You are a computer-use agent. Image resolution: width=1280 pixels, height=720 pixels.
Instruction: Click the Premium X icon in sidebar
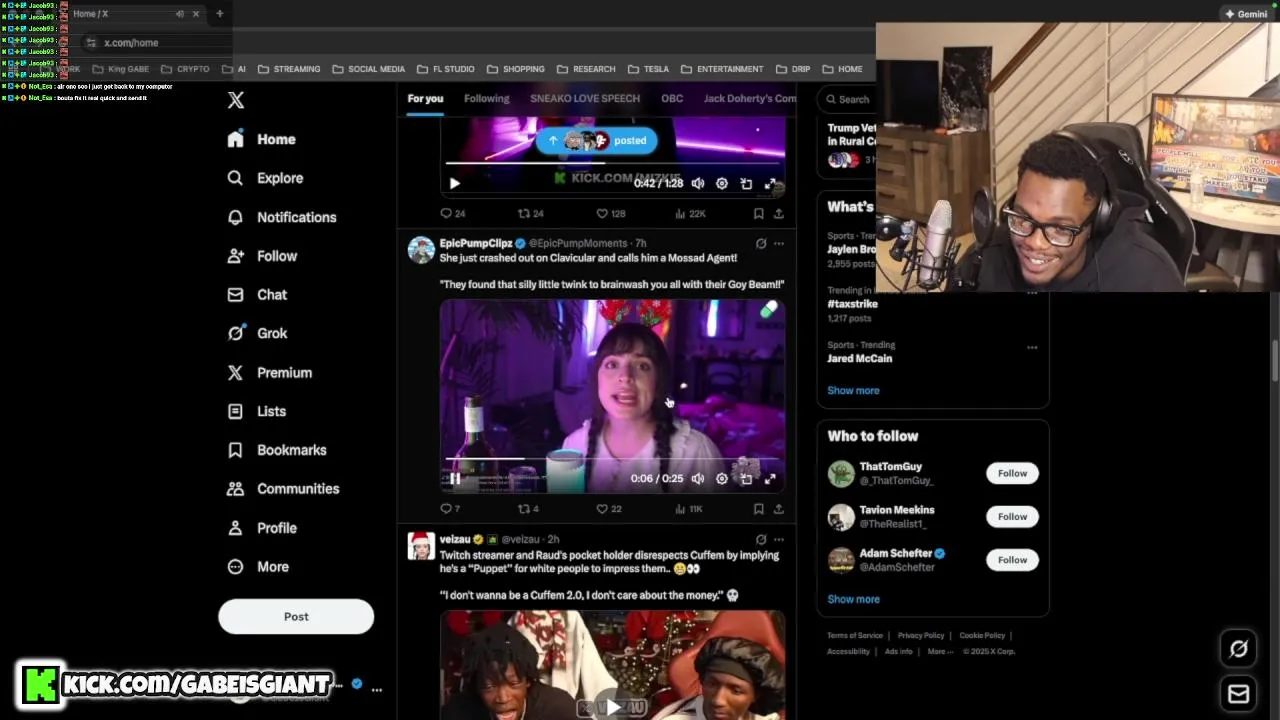pyautogui.click(x=235, y=372)
